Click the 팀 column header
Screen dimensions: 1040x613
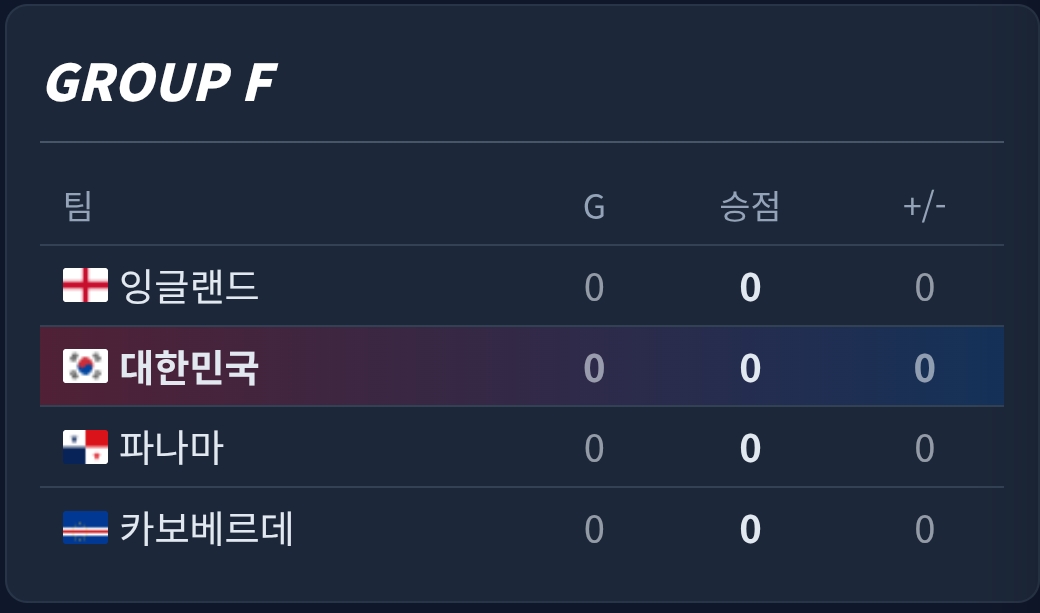pyautogui.click(x=78, y=207)
